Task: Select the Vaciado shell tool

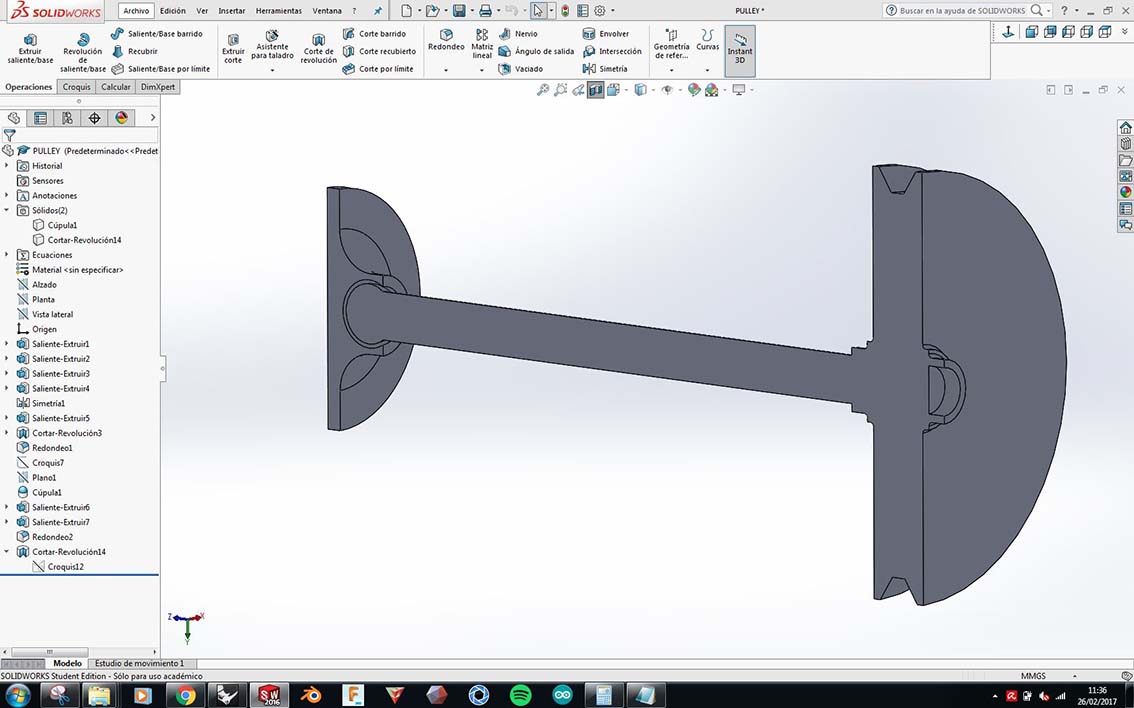Action: [x=521, y=69]
